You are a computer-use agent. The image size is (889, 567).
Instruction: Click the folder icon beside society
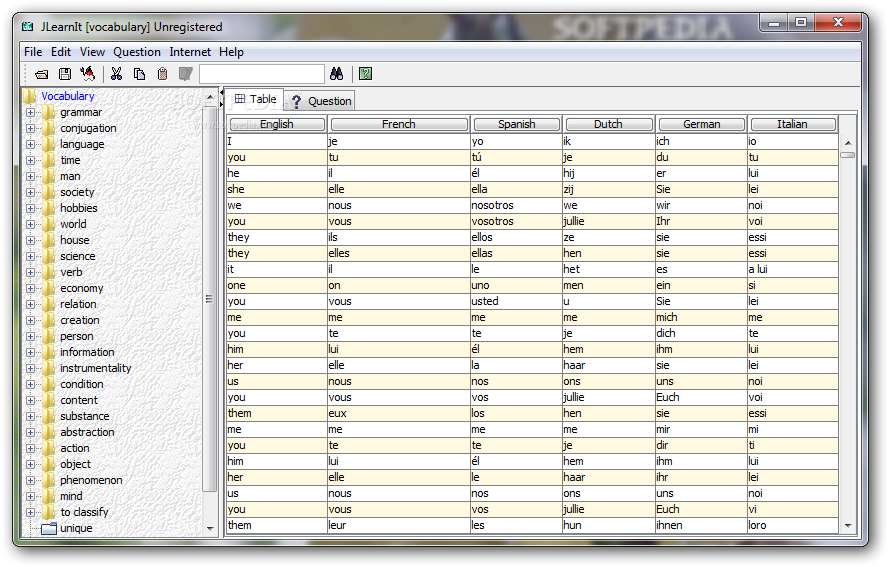pyautogui.click(x=49, y=192)
